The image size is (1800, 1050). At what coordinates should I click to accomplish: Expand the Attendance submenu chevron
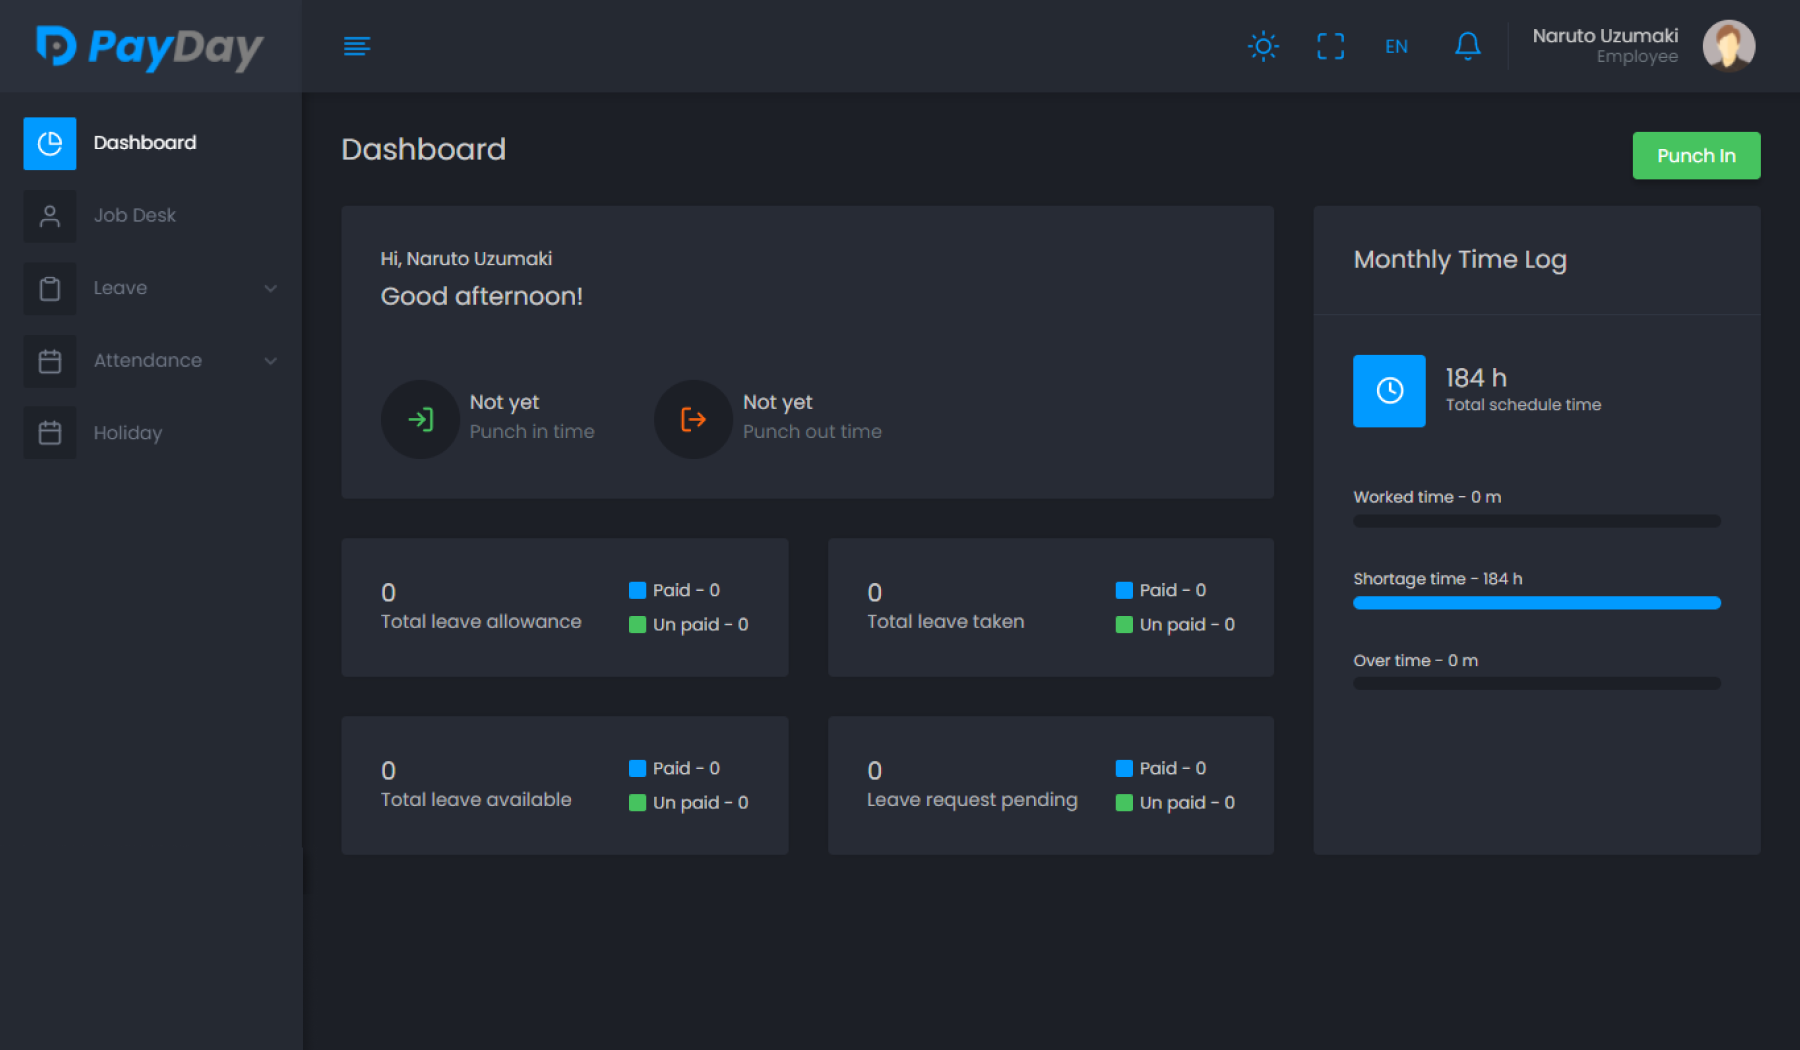click(x=270, y=361)
